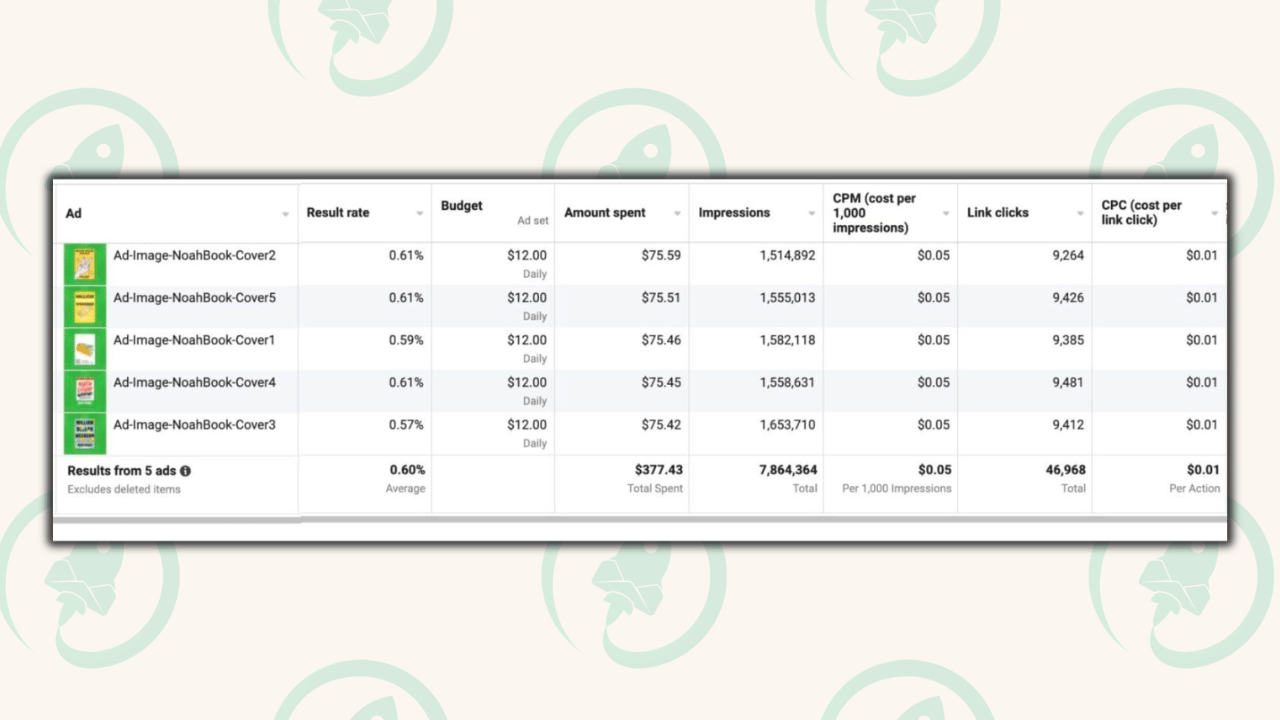Viewport: 1280px width, 720px height.
Task: Click the Ad-Image-NoahBook-Cover4 thumbnail
Action: coord(85,392)
